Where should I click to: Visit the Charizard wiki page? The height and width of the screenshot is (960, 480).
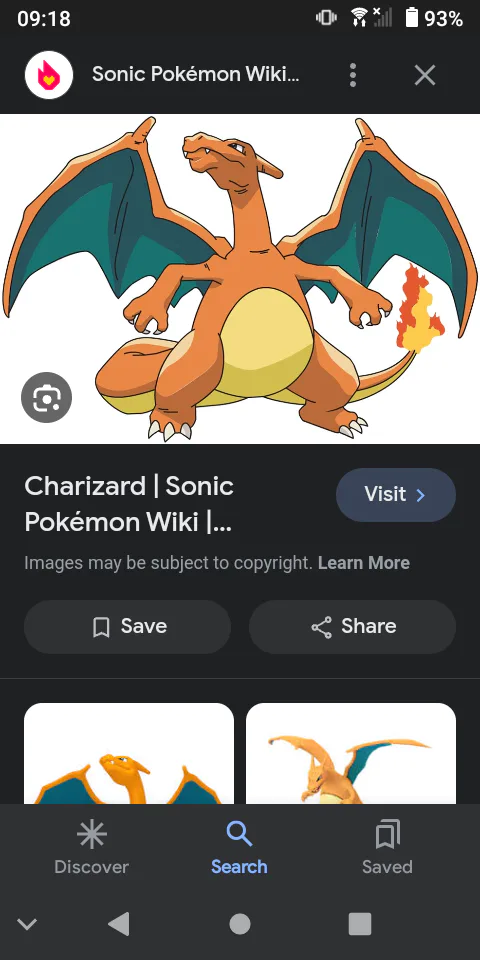click(396, 495)
